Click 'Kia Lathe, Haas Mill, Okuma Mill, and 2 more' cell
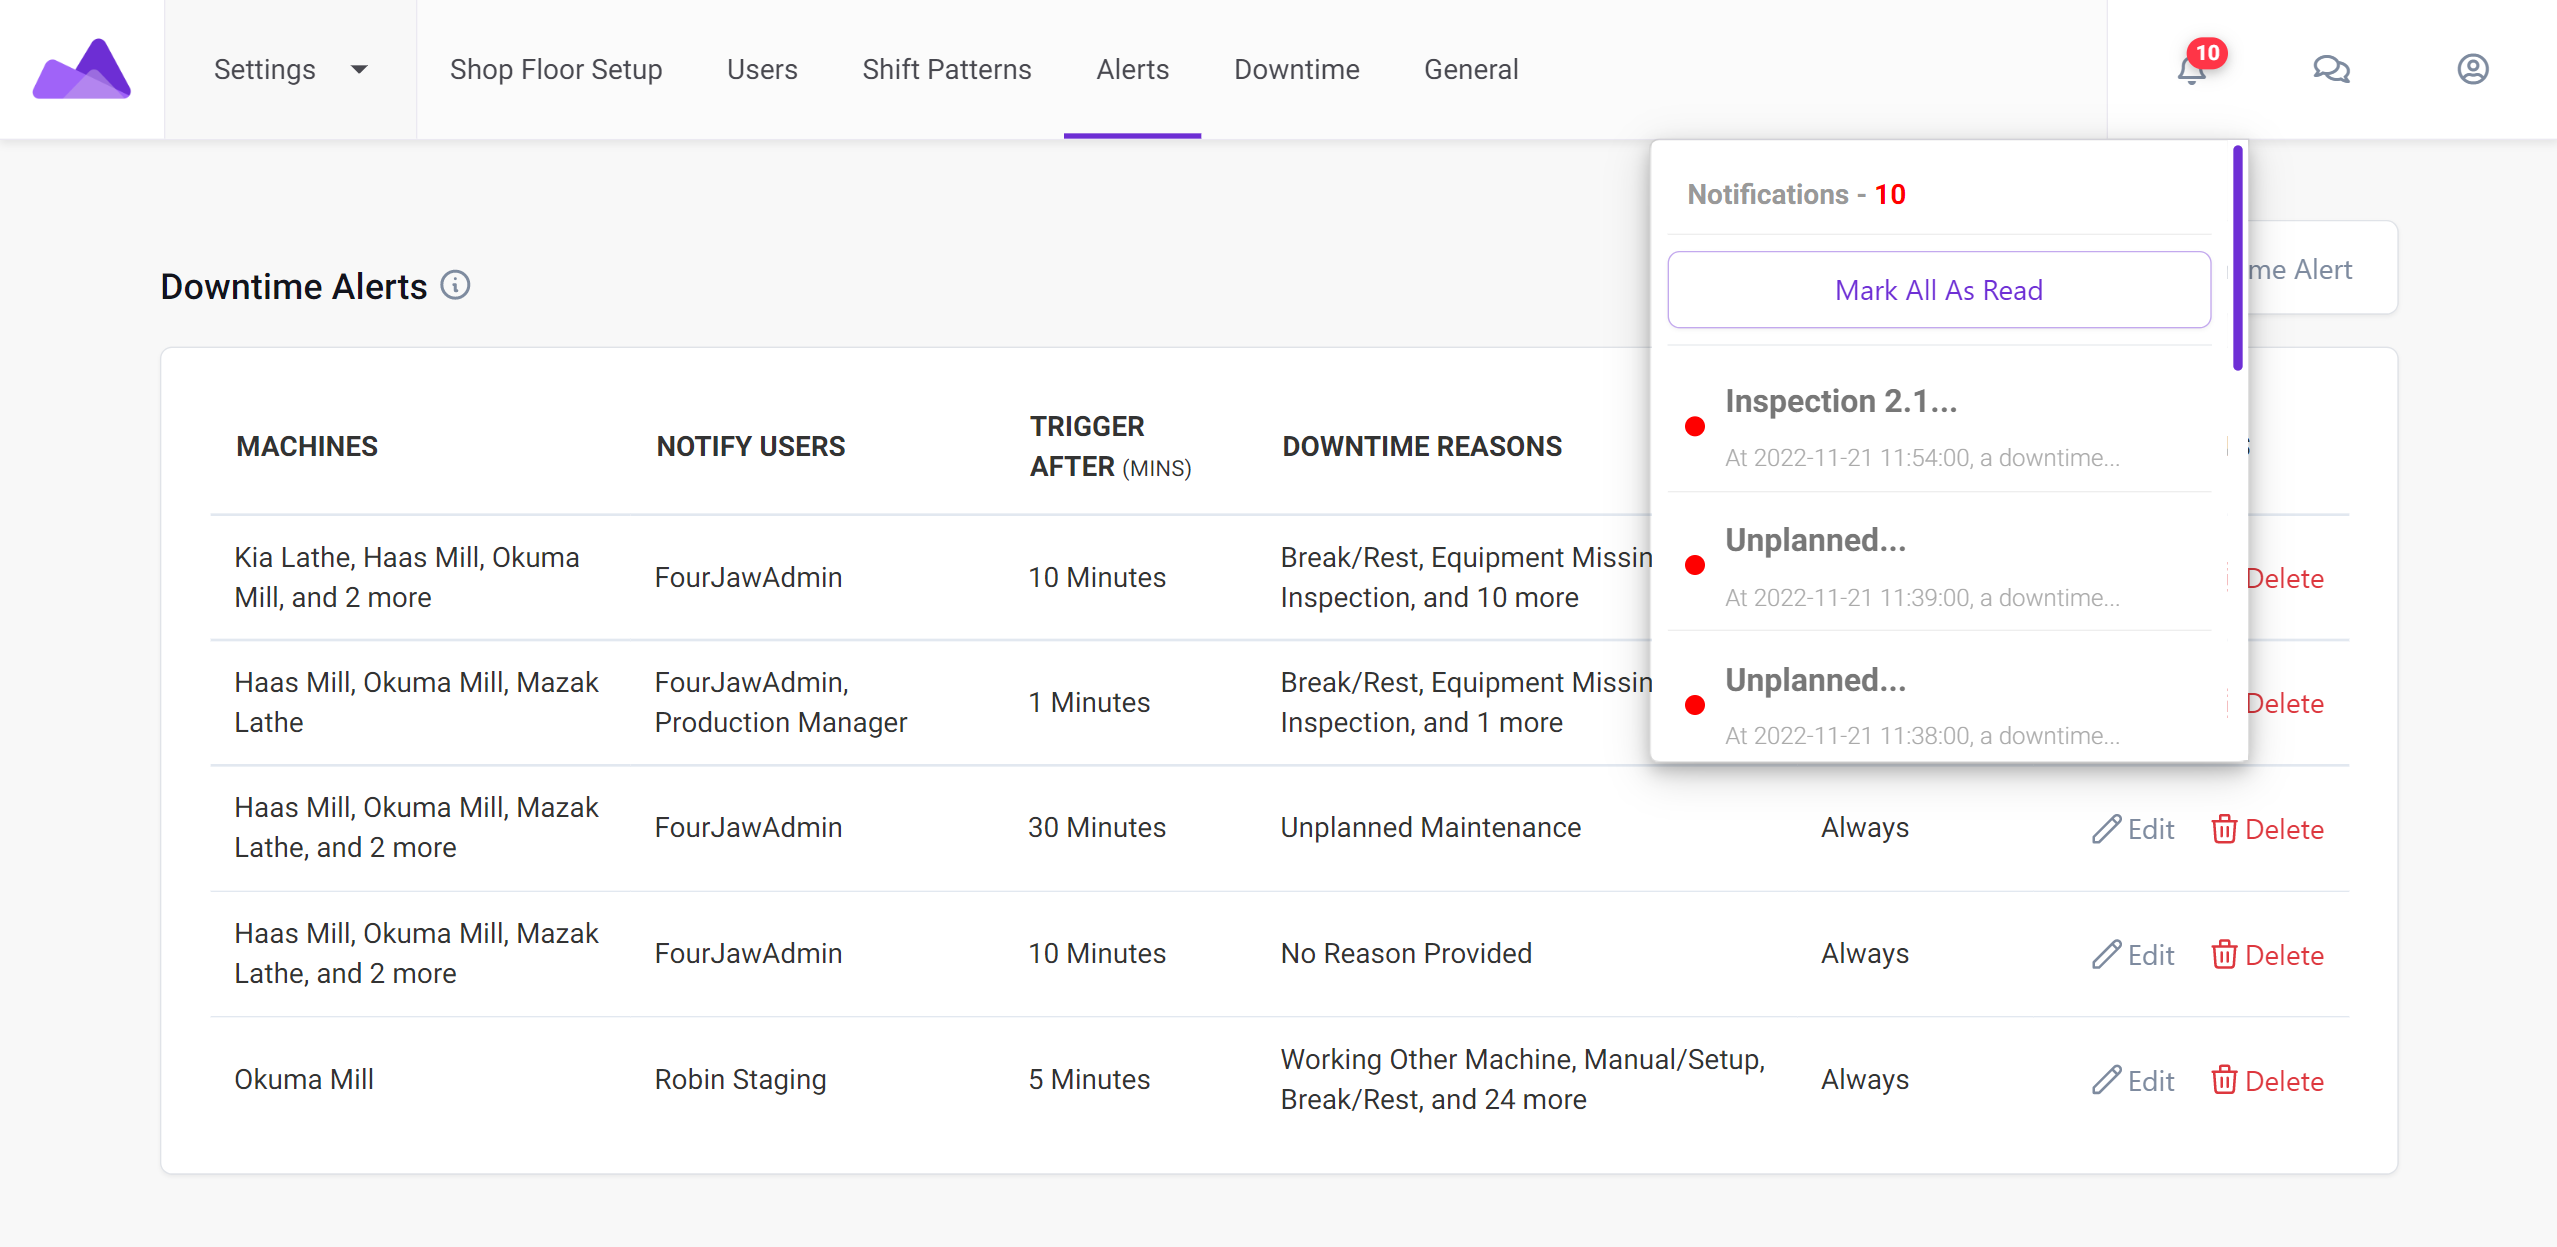 [407, 577]
